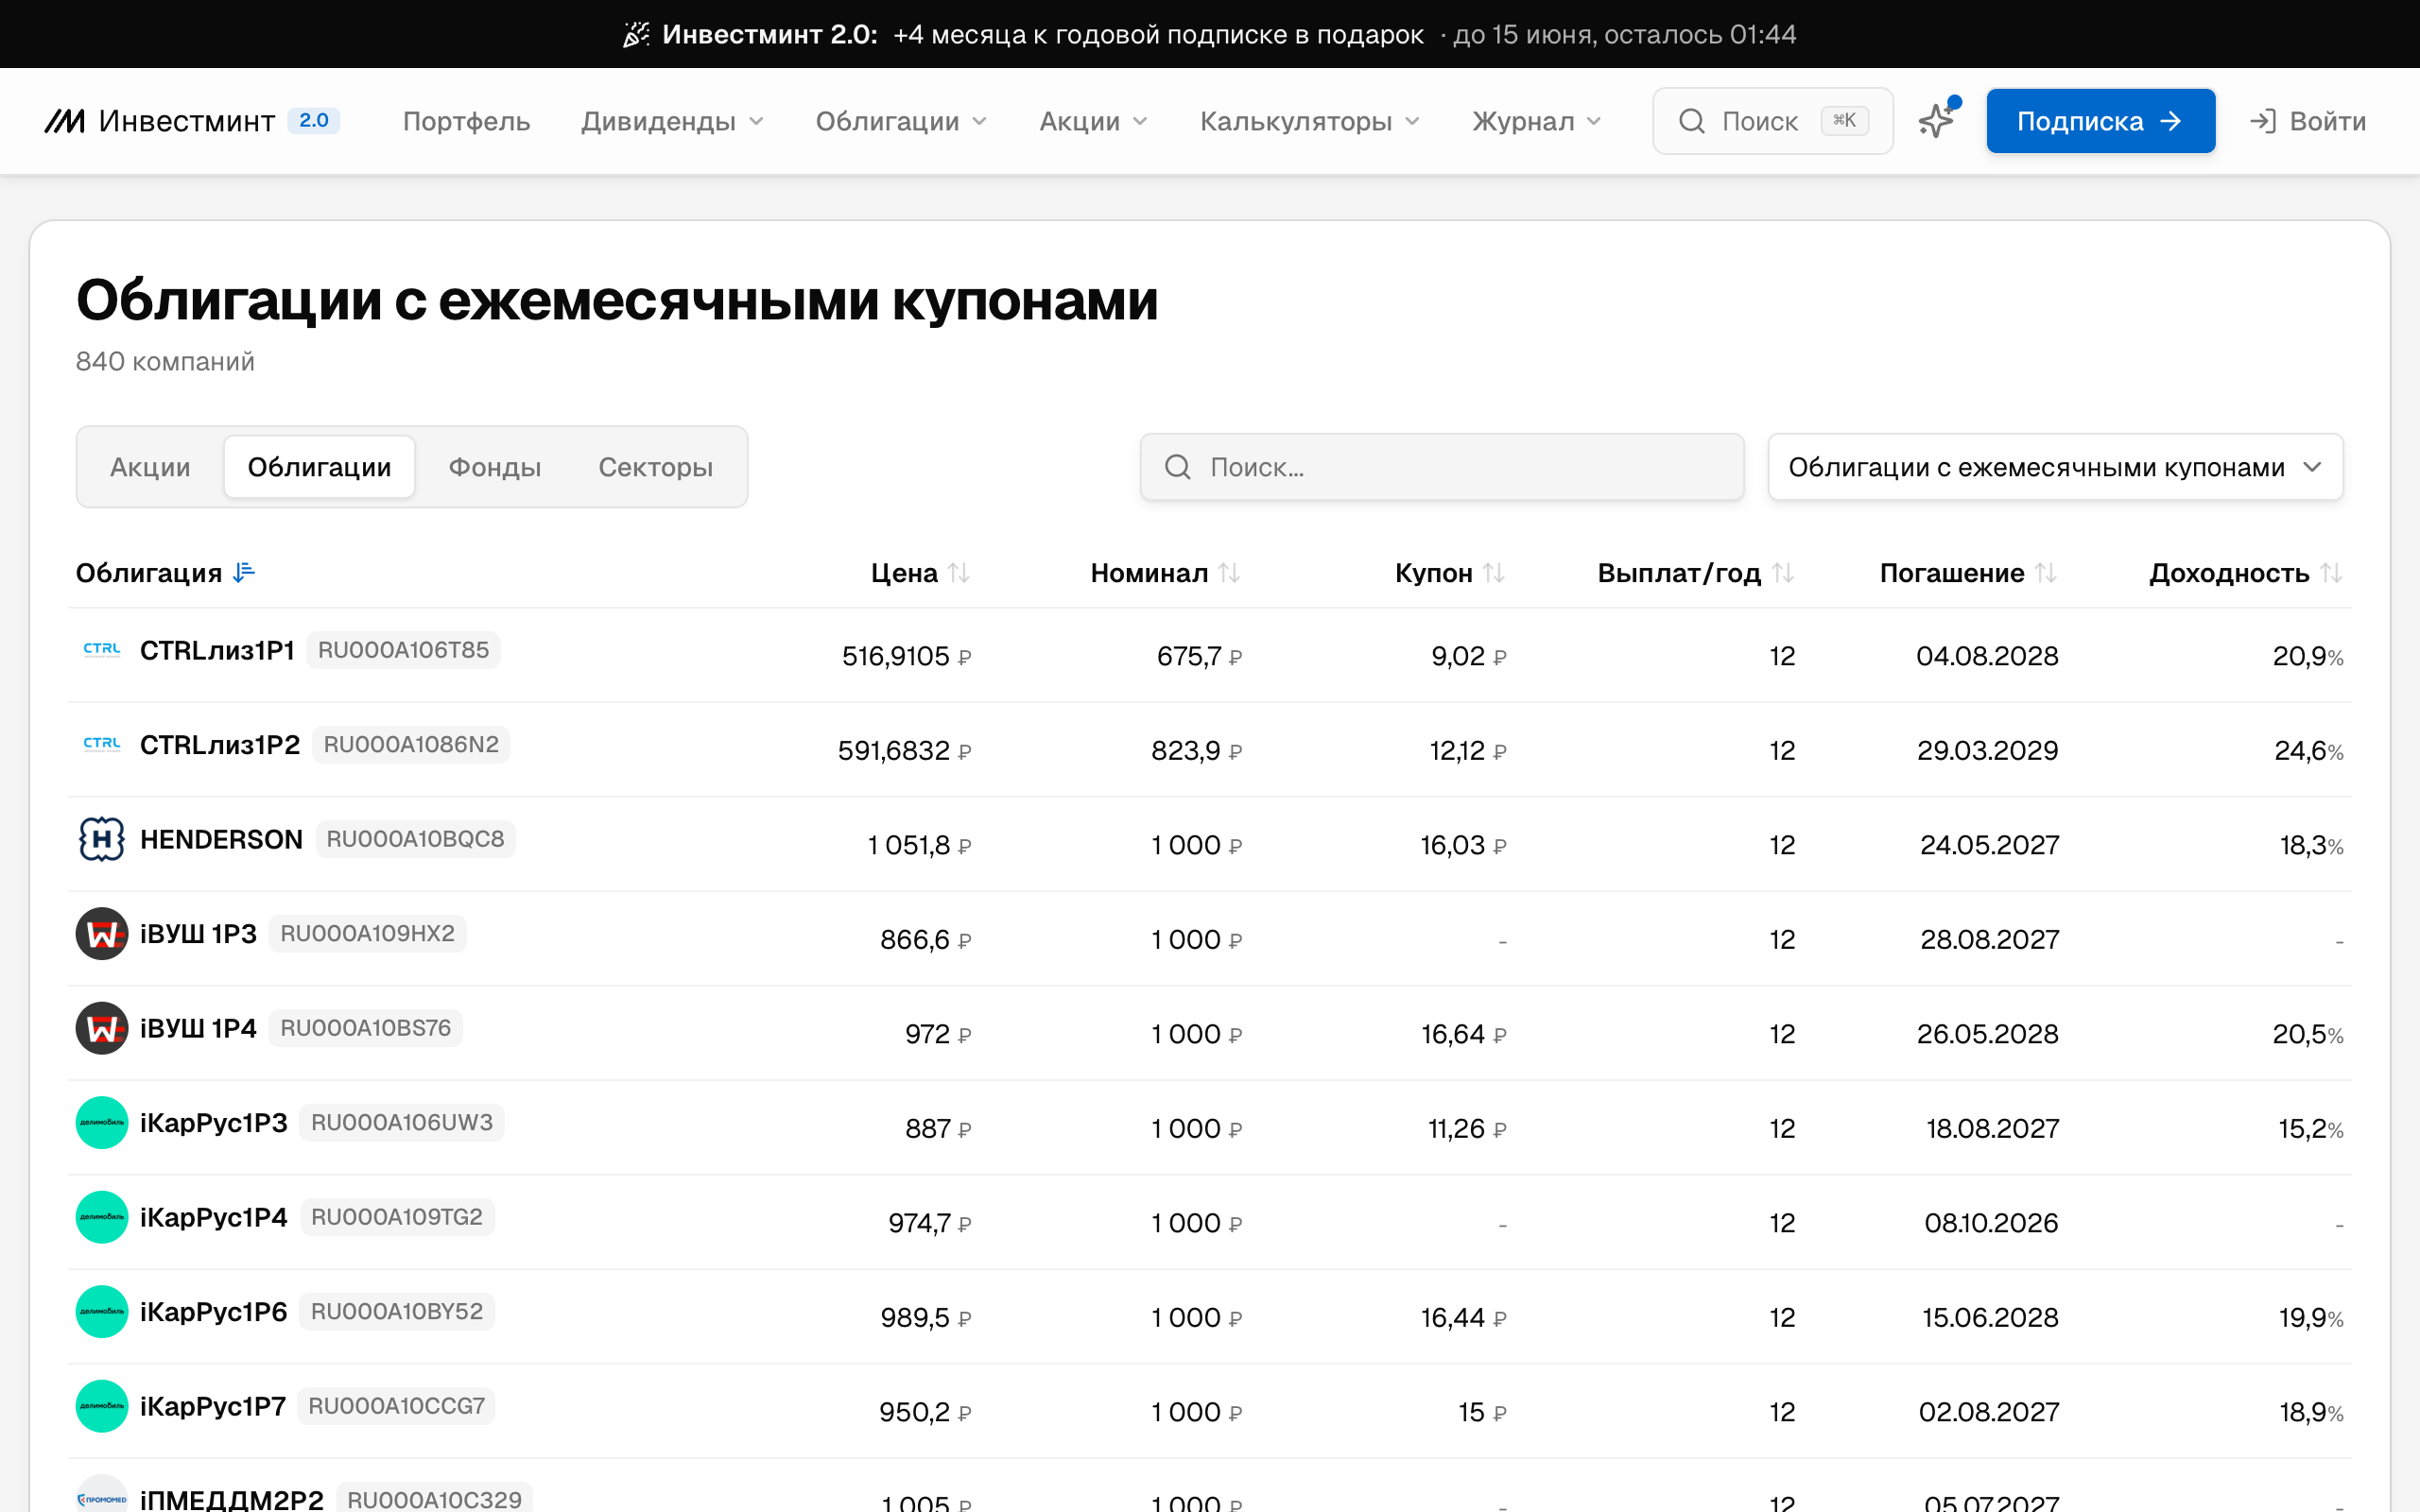The image size is (2420, 1512).
Task: Click ISIN badge RU000A109TG2
Action: (x=397, y=1217)
